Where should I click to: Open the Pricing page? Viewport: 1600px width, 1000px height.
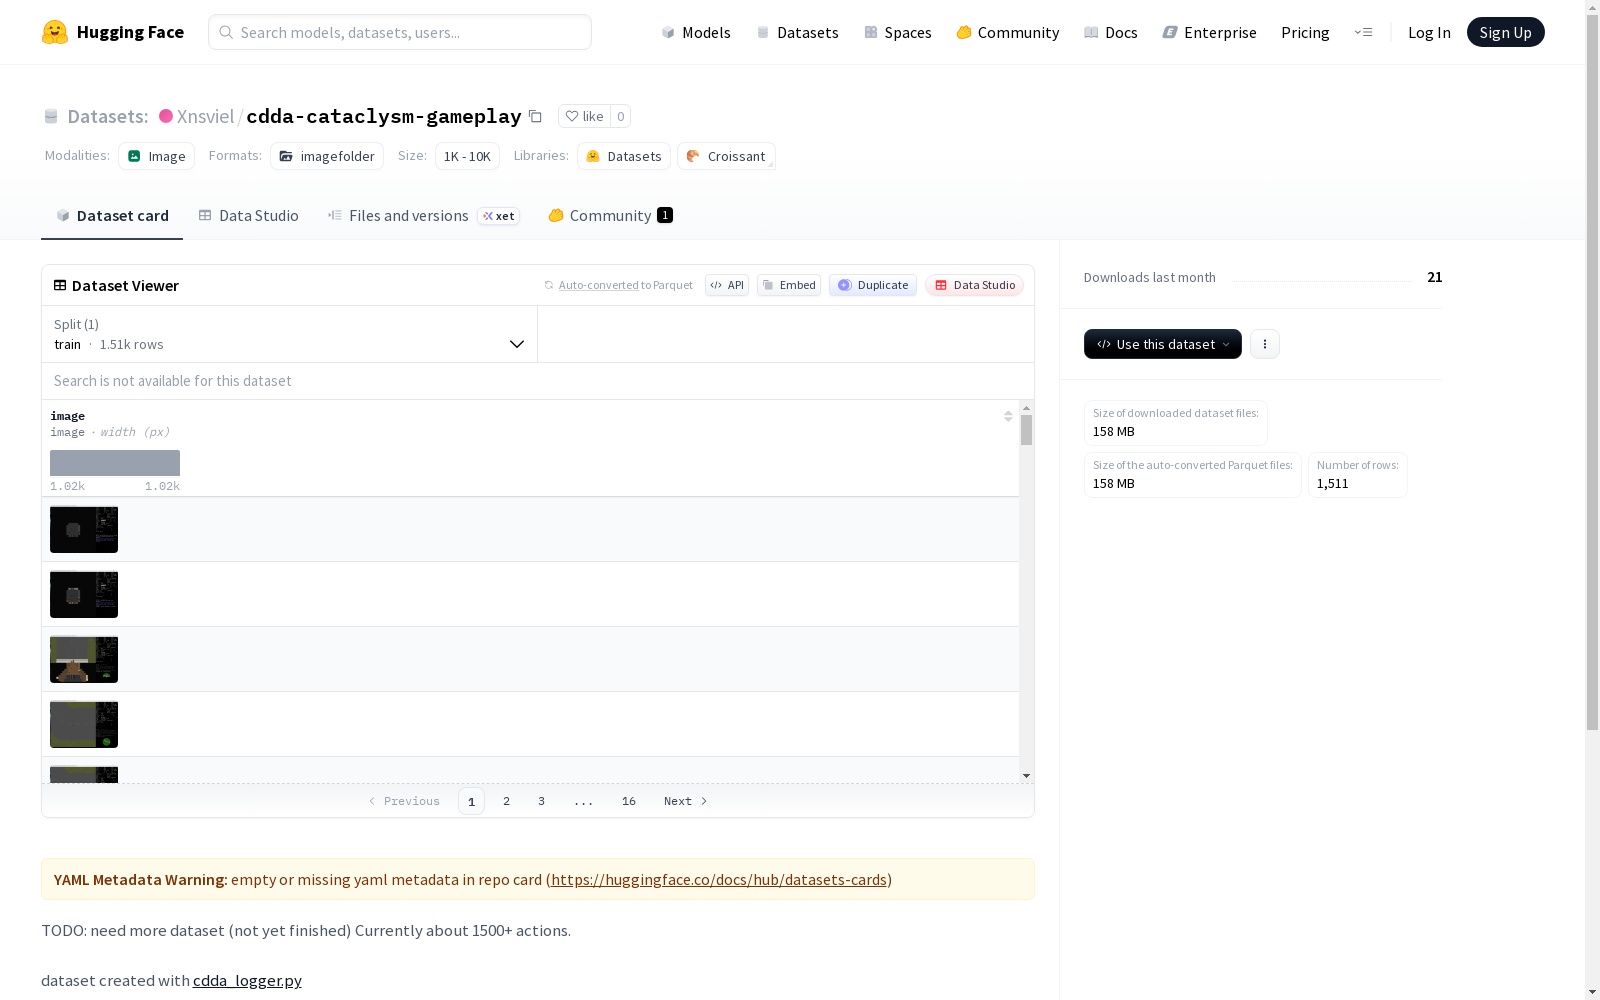[1305, 32]
